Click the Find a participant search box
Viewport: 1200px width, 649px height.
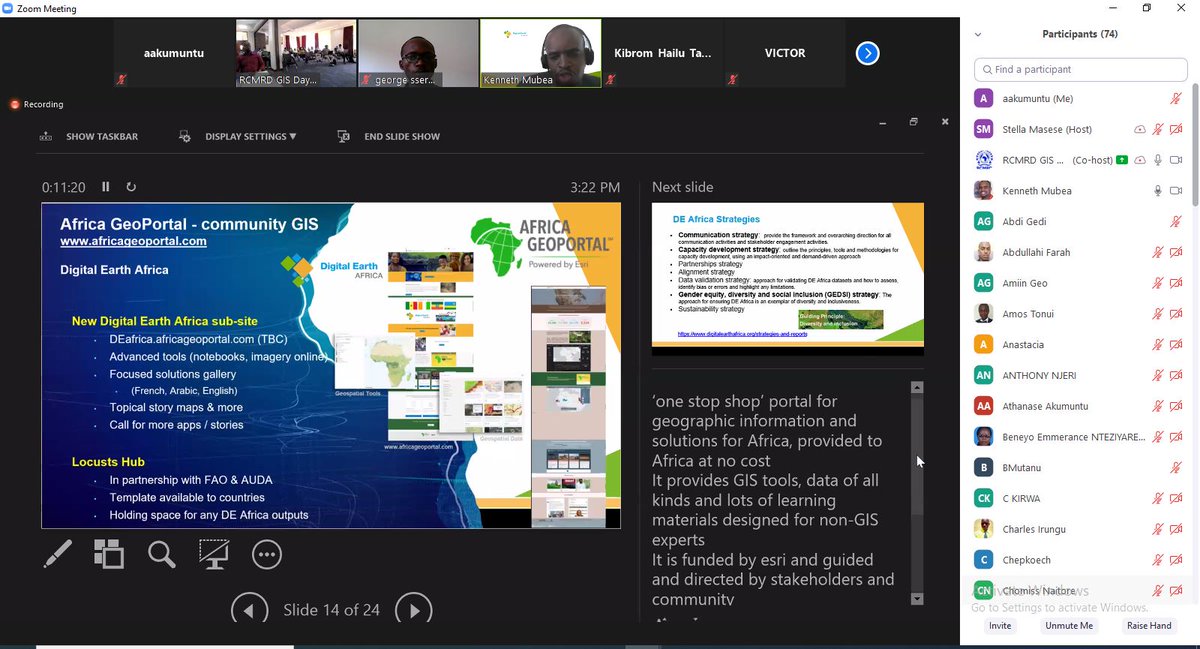[1079, 70]
